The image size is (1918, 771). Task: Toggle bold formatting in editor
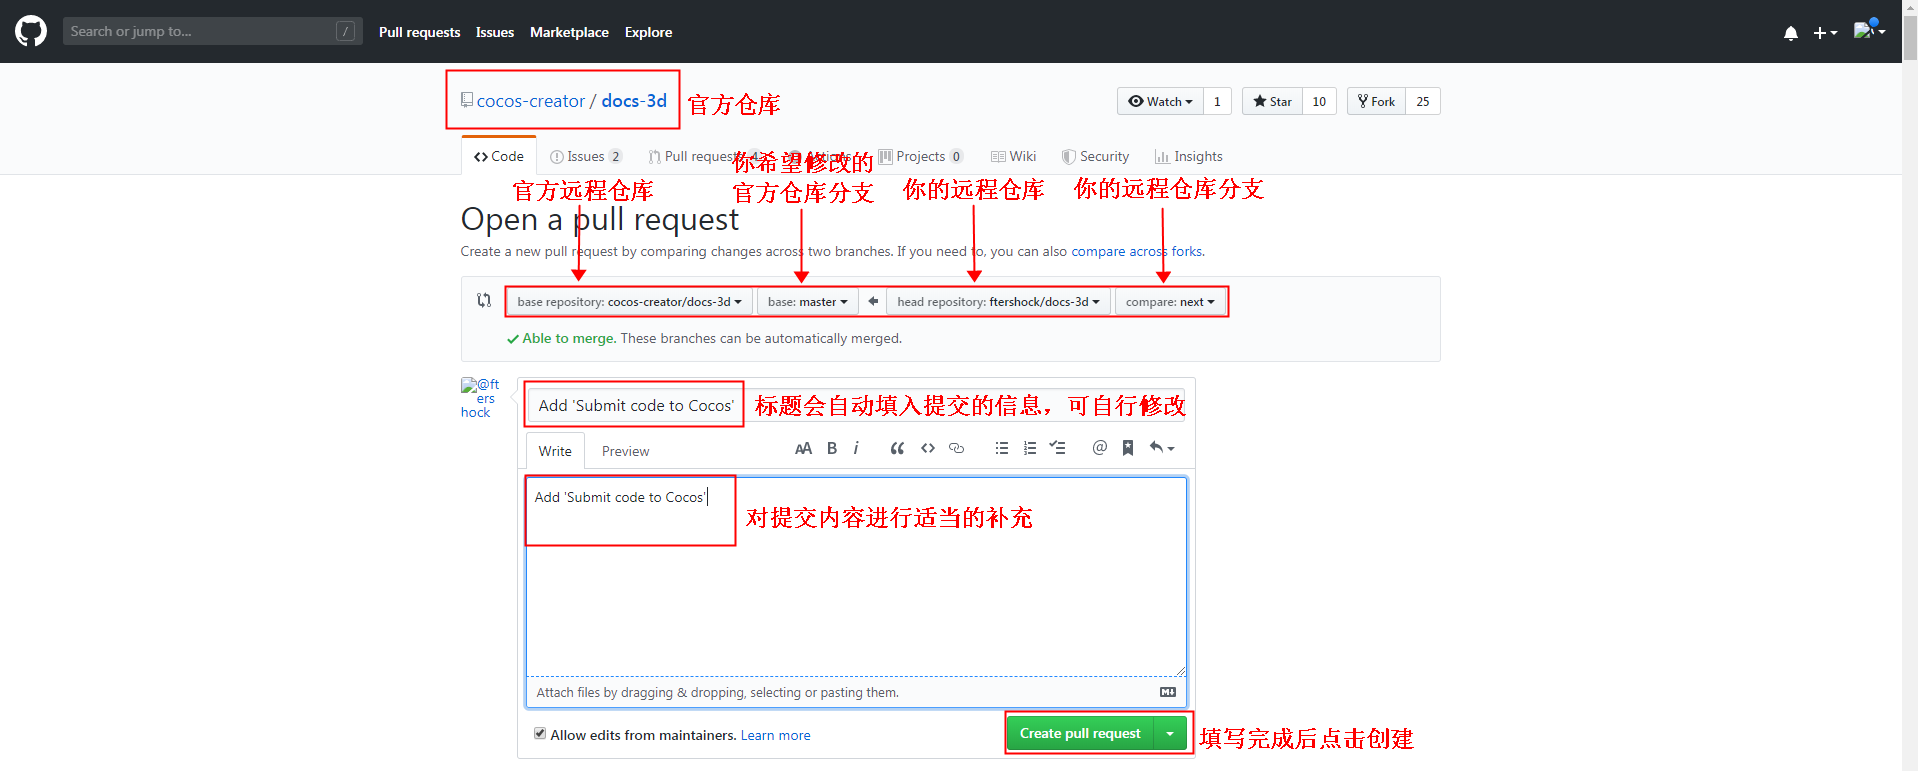click(832, 448)
